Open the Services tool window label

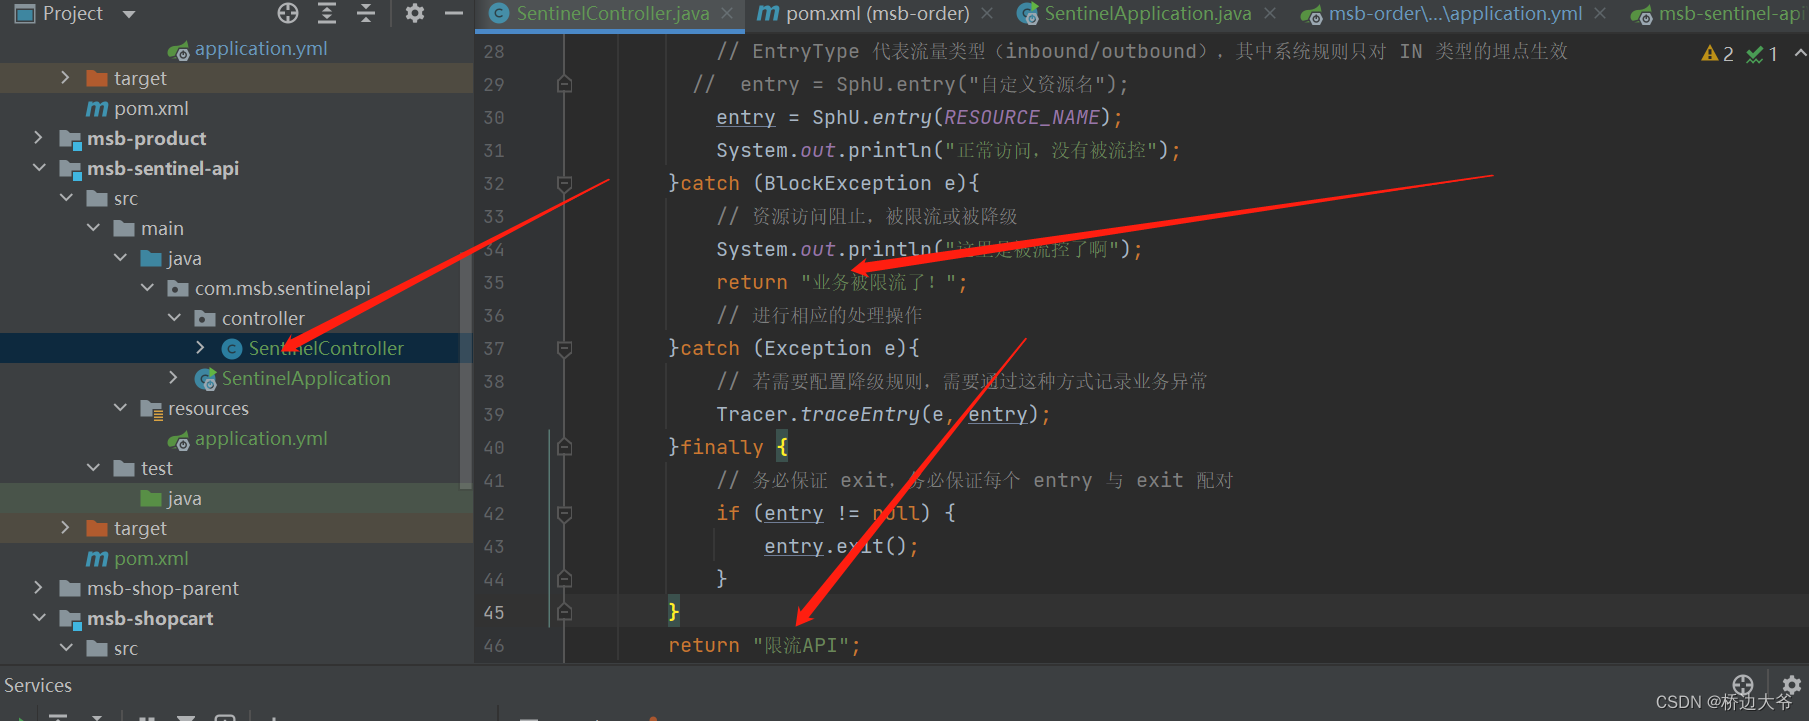(38, 685)
